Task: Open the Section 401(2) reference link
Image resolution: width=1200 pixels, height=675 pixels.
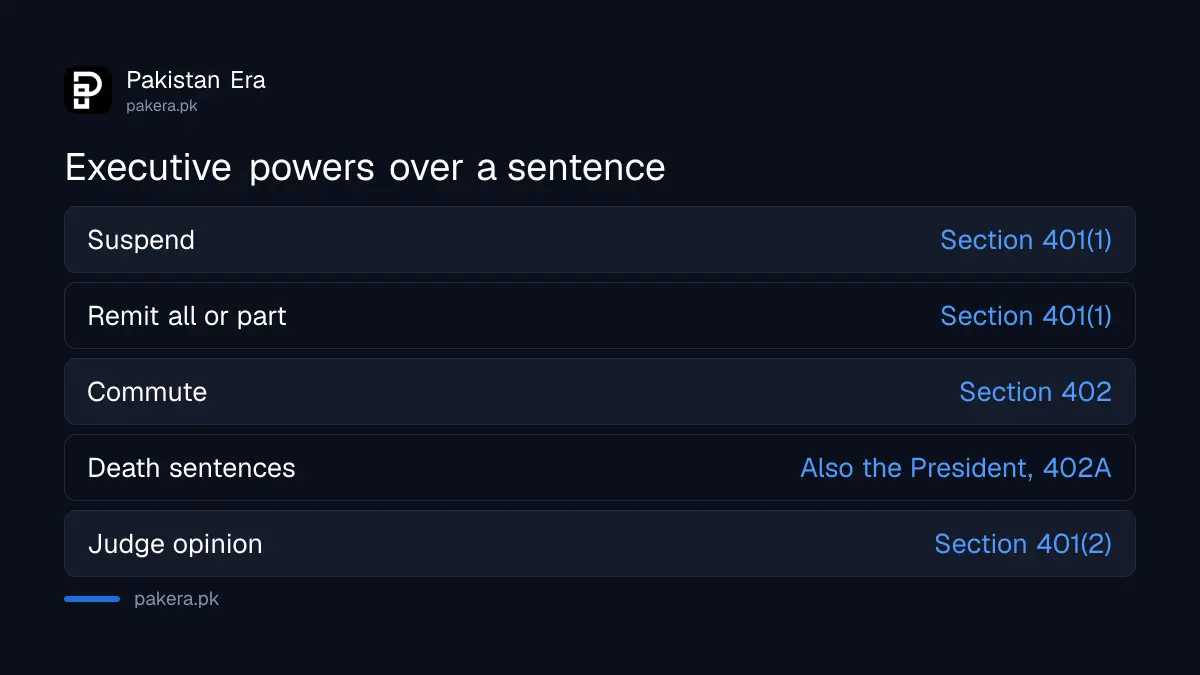Action: (1023, 544)
